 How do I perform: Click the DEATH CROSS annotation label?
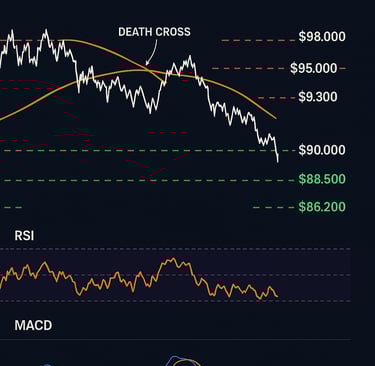(154, 32)
